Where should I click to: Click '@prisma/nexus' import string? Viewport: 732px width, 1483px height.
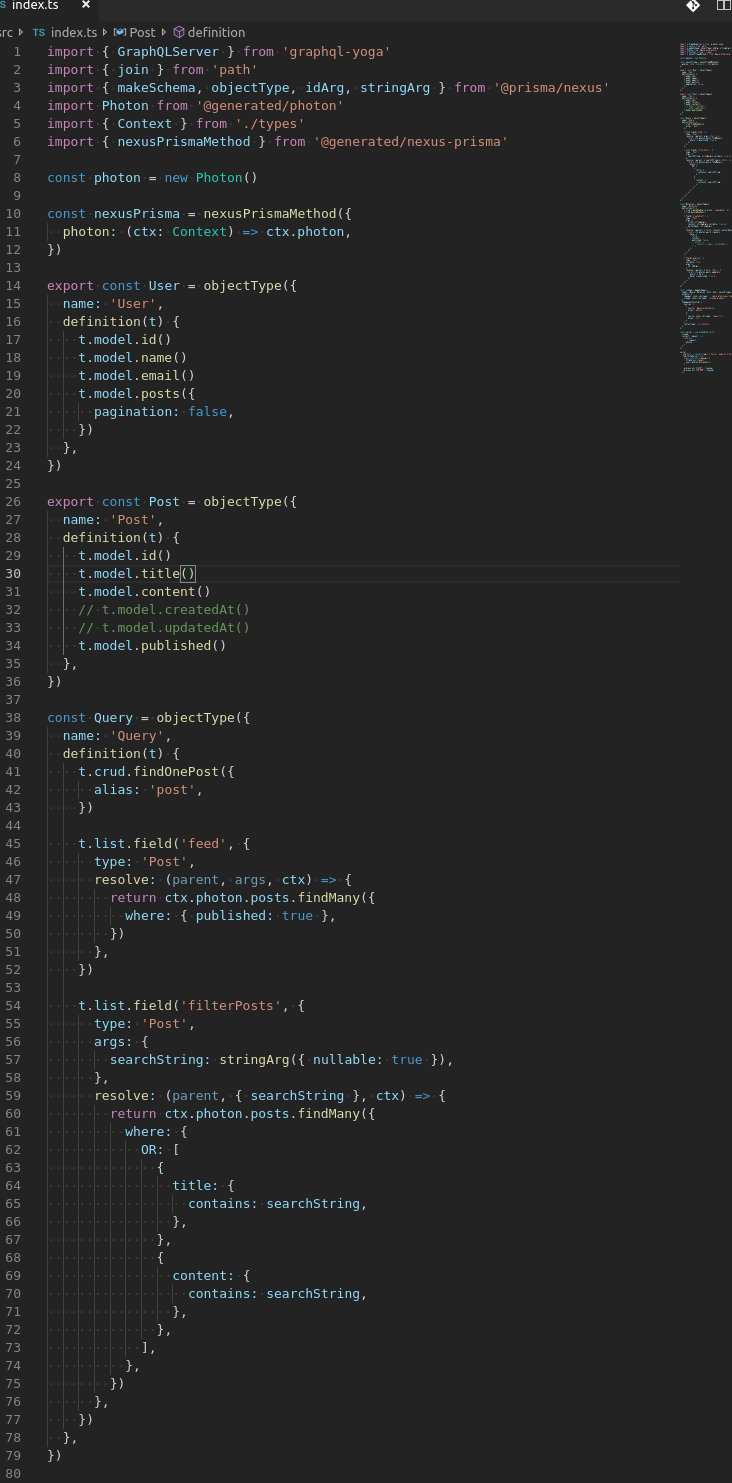click(552, 88)
